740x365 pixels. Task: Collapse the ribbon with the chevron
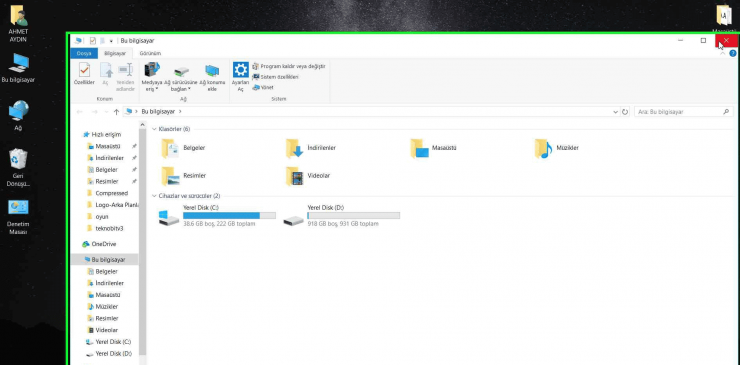723,53
